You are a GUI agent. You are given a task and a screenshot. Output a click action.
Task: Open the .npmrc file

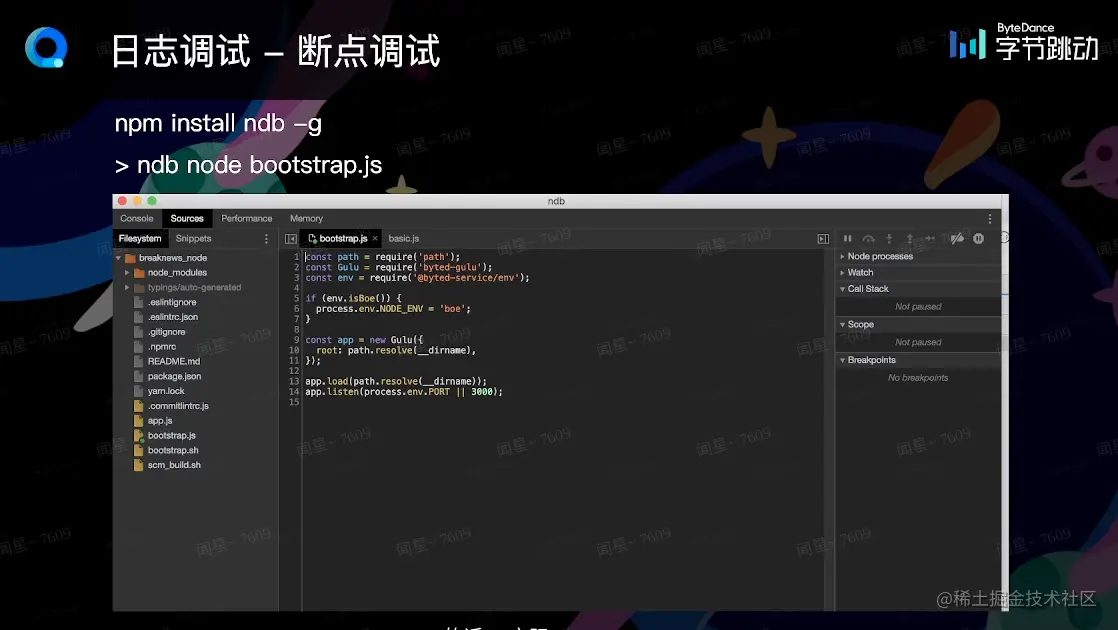[x=162, y=347]
